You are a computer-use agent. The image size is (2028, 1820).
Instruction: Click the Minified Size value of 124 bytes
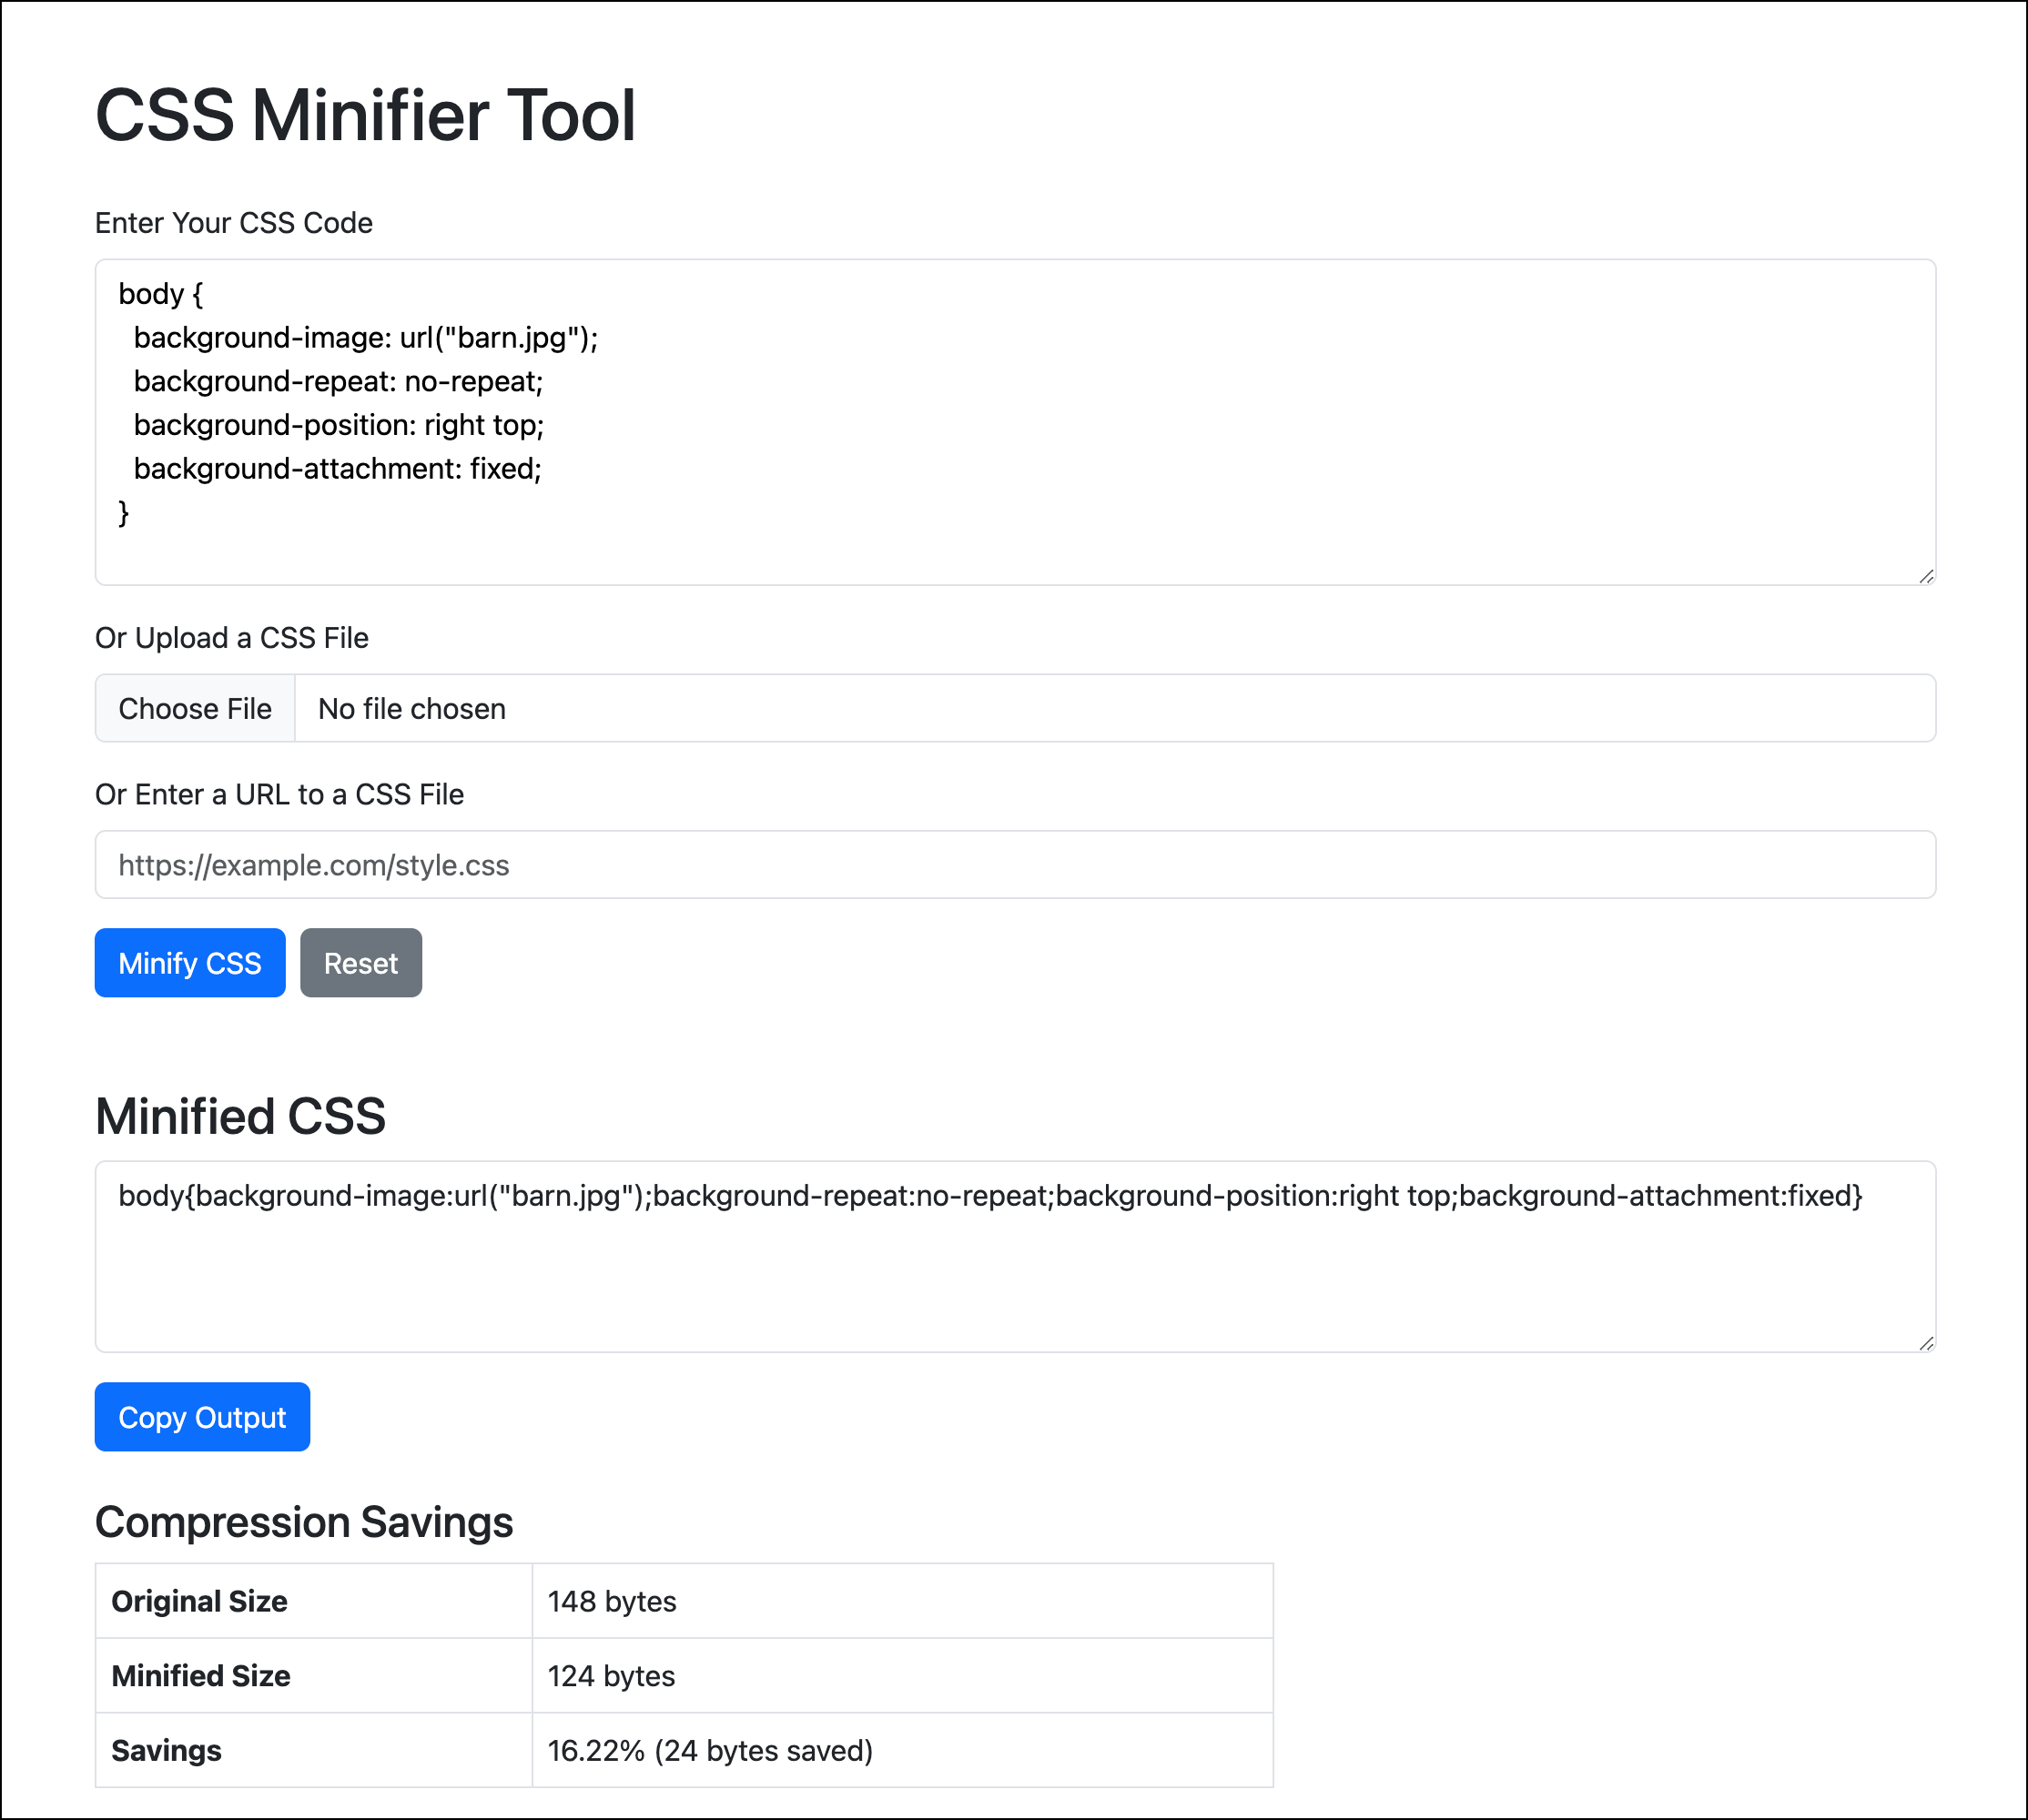pyautogui.click(x=610, y=1675)
